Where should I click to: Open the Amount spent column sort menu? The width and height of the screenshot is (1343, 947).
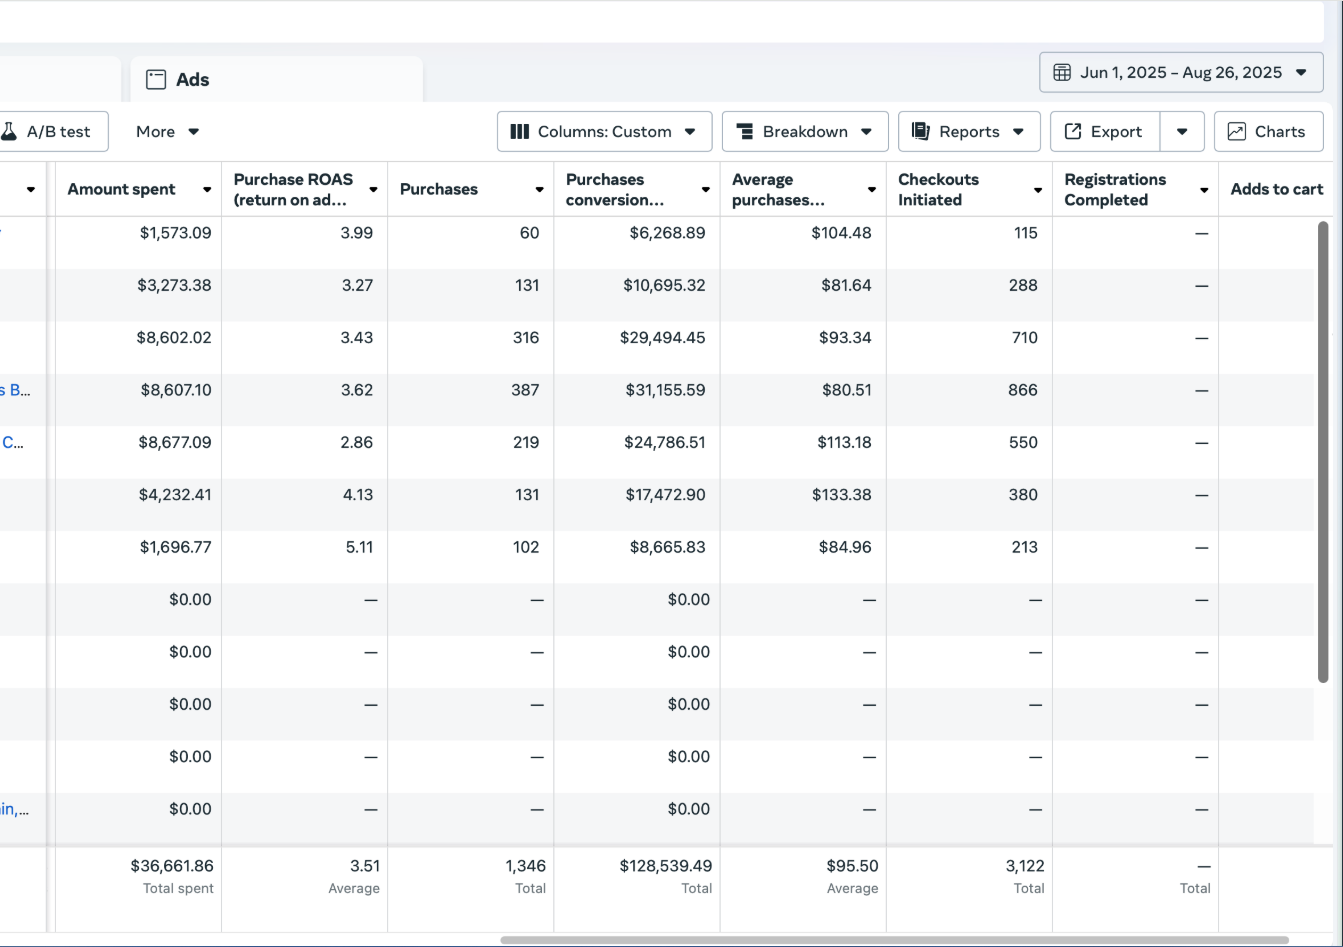(x=207, y=190)
